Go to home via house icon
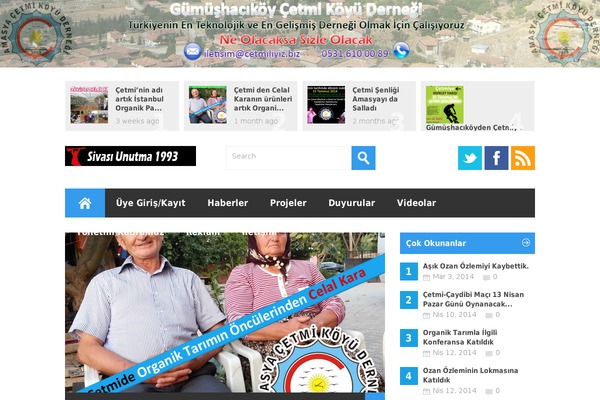 85,203
